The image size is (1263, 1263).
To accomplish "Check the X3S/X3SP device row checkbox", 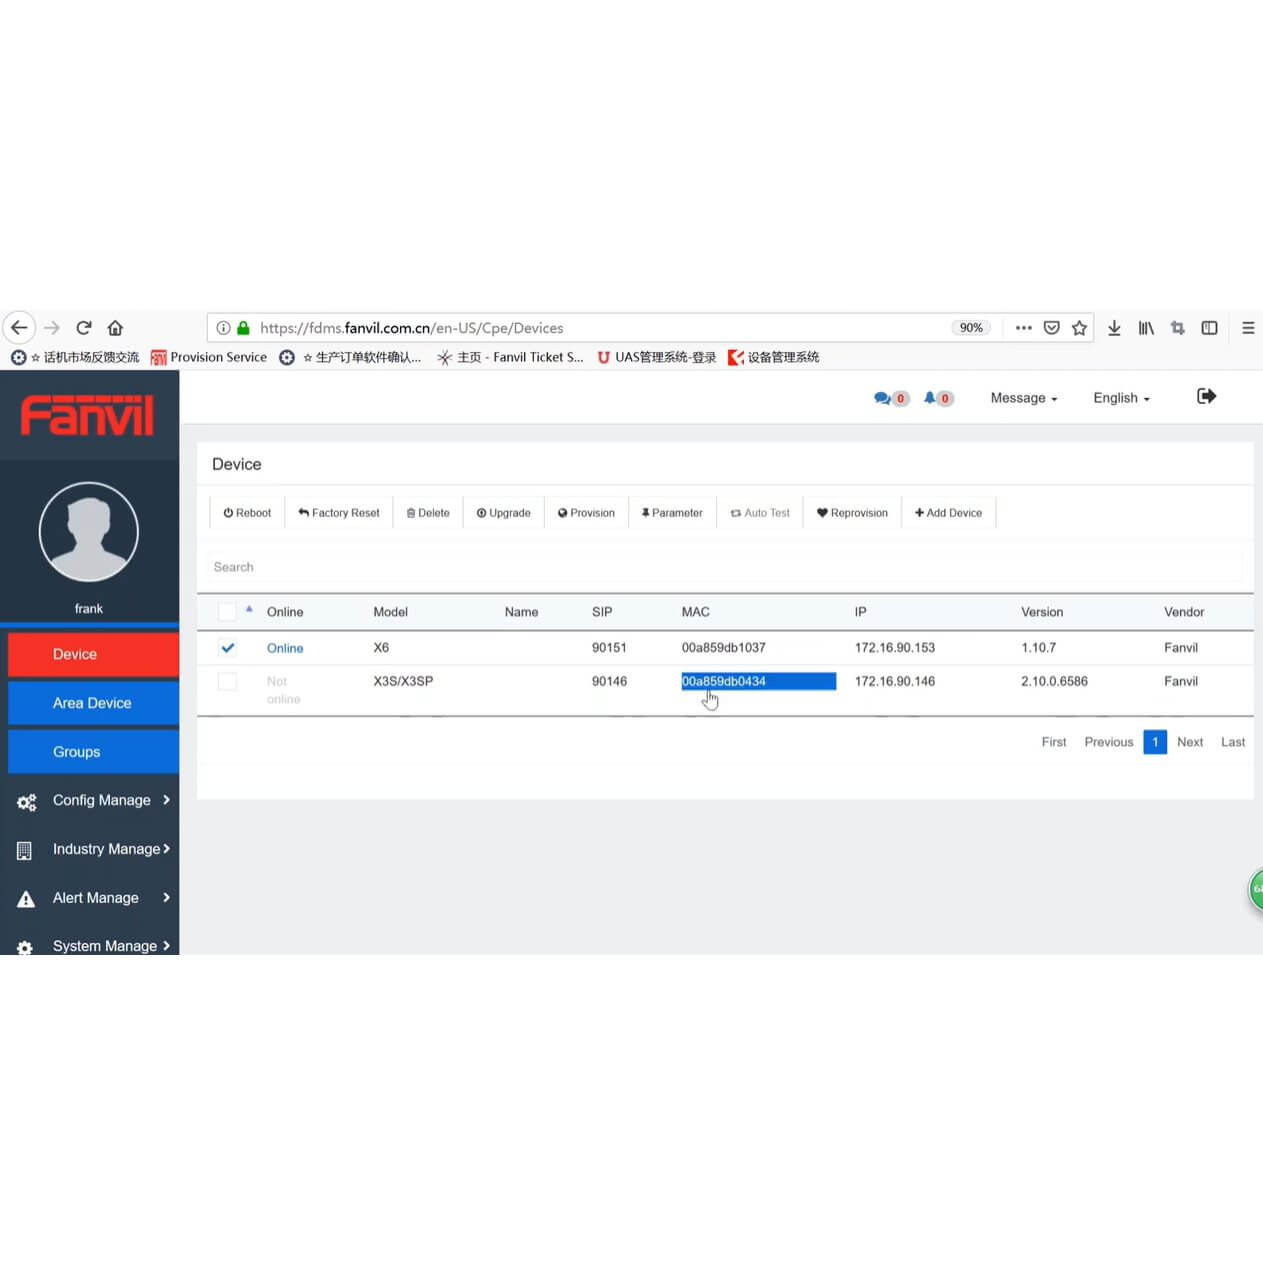I will (227, 682).
